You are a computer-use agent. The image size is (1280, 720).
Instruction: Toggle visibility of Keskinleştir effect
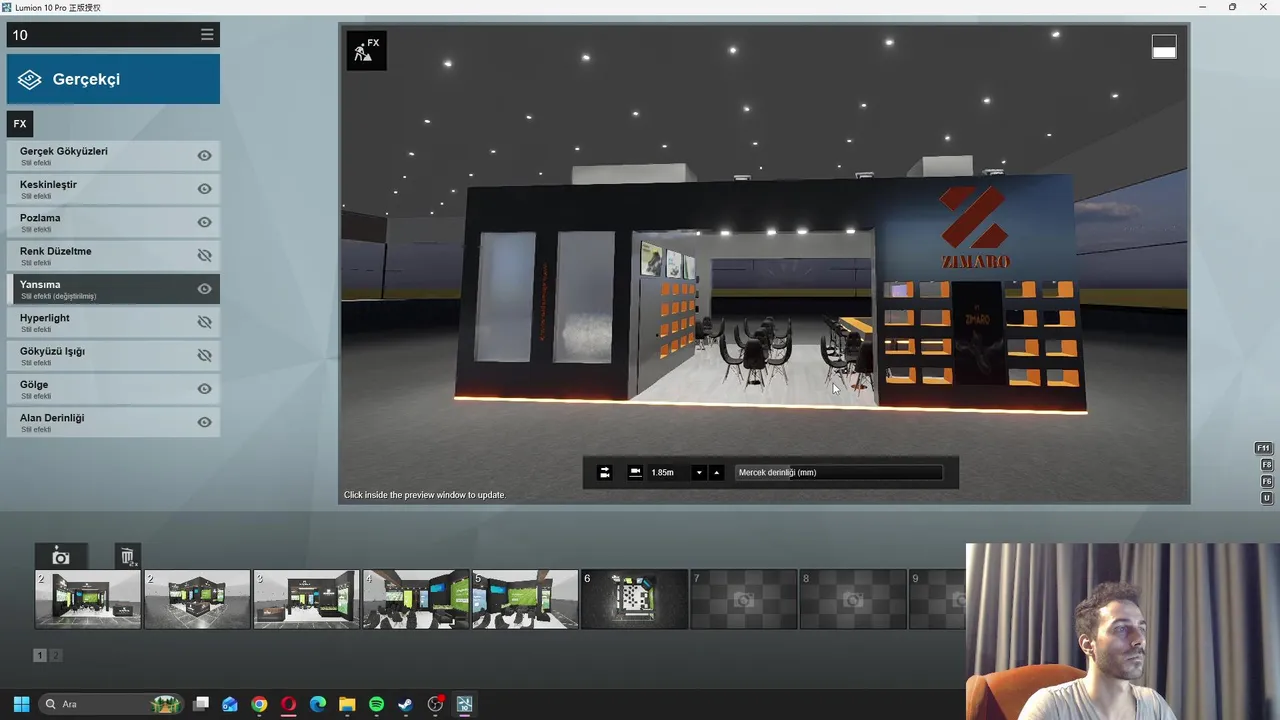[x=204, y=189]
